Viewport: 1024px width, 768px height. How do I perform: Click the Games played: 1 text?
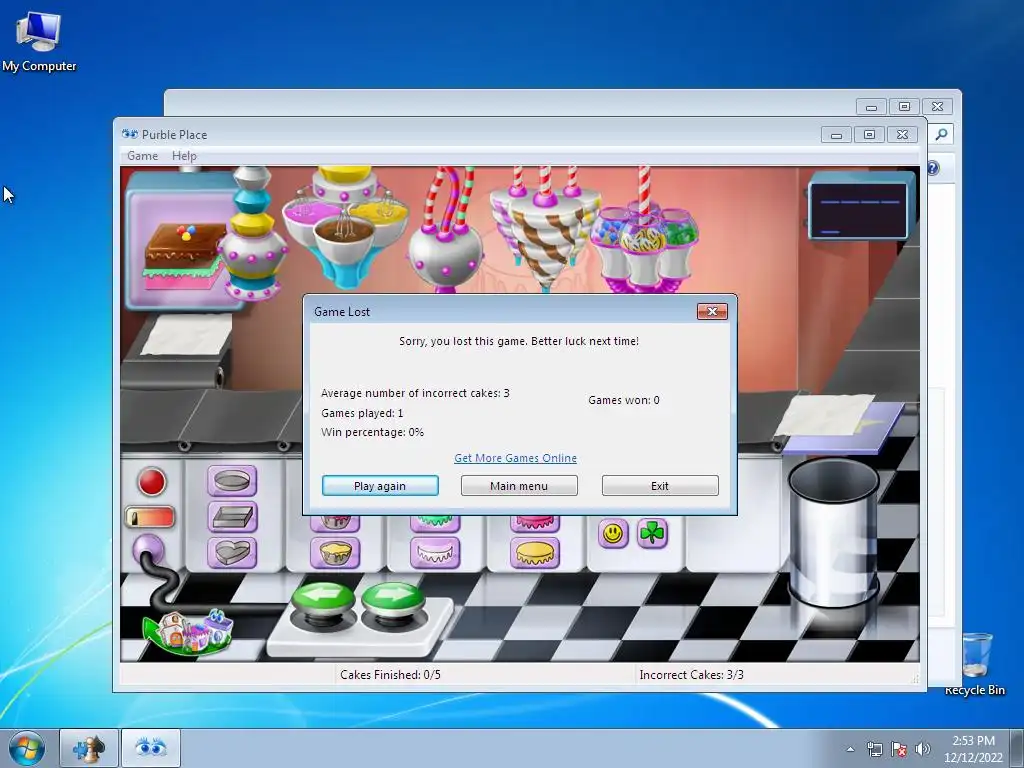pos(362,413)
